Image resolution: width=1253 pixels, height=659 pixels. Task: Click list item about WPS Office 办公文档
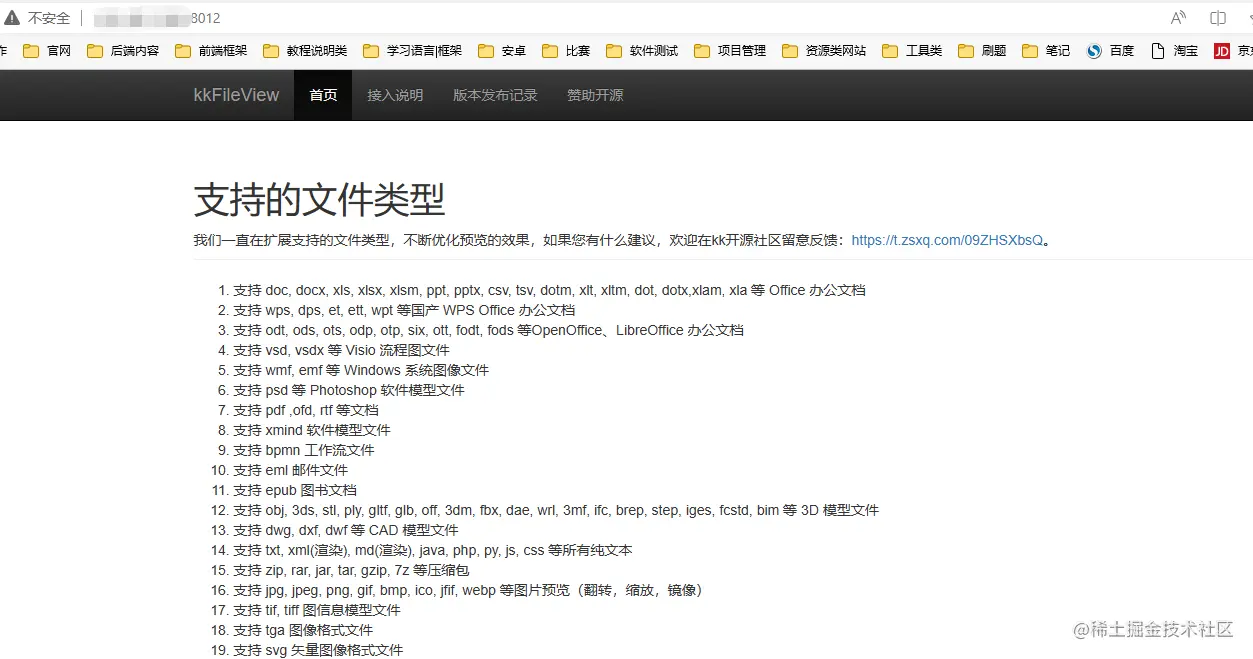[x=404, y=310]
